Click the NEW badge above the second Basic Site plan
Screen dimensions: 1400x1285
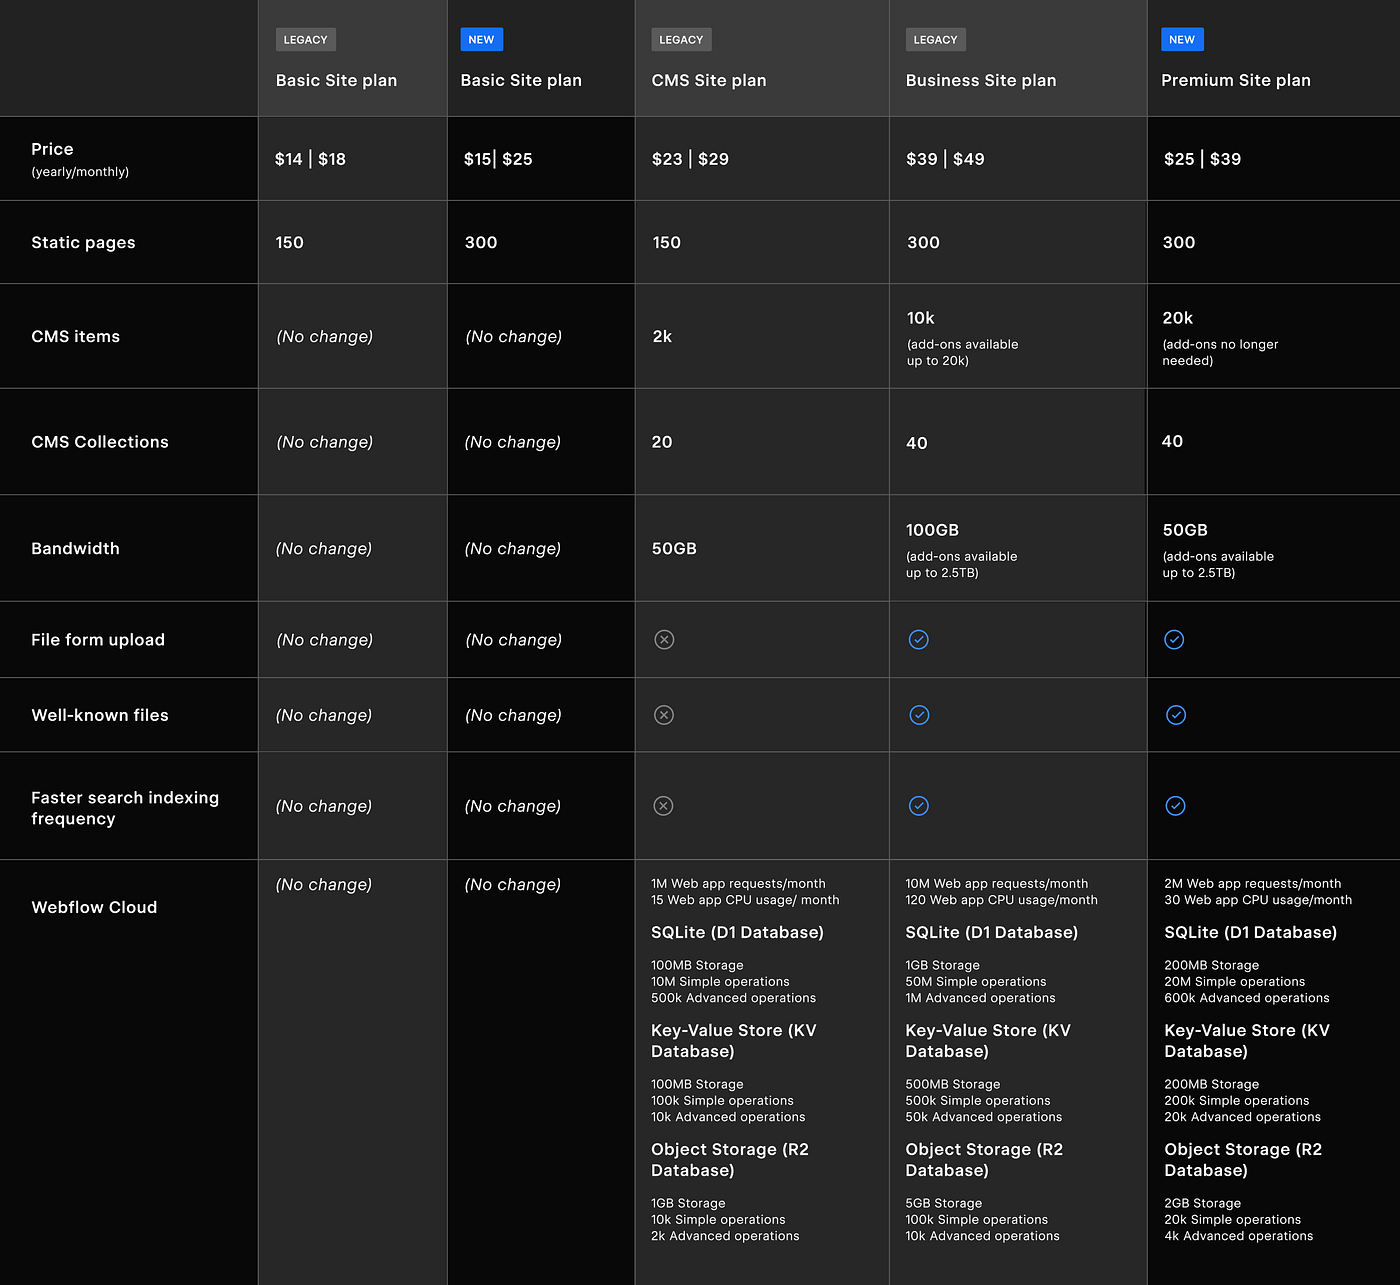coord(482,40)
